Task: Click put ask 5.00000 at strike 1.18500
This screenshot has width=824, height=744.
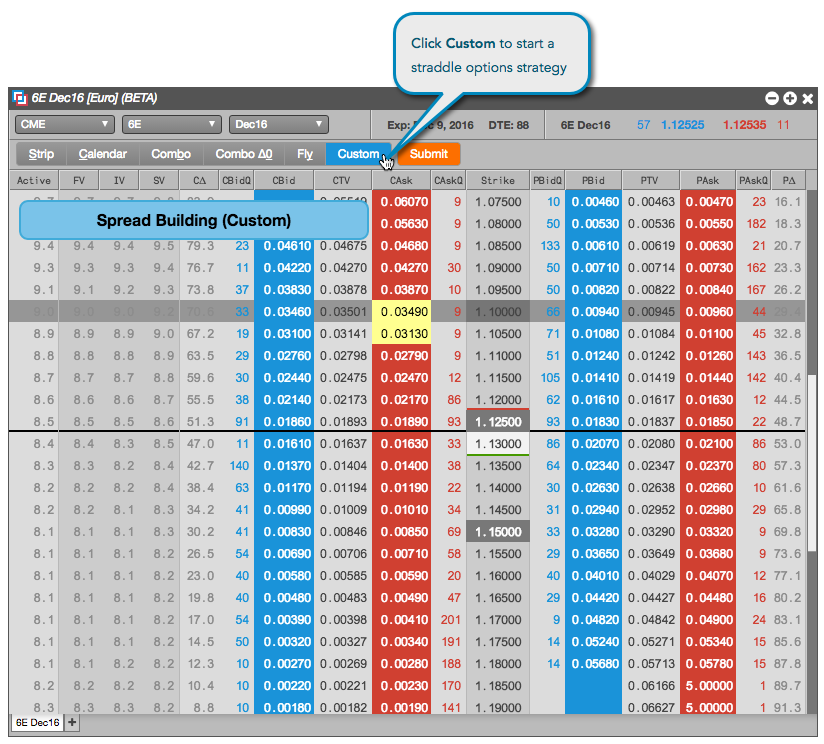Action: click(708, 686)
